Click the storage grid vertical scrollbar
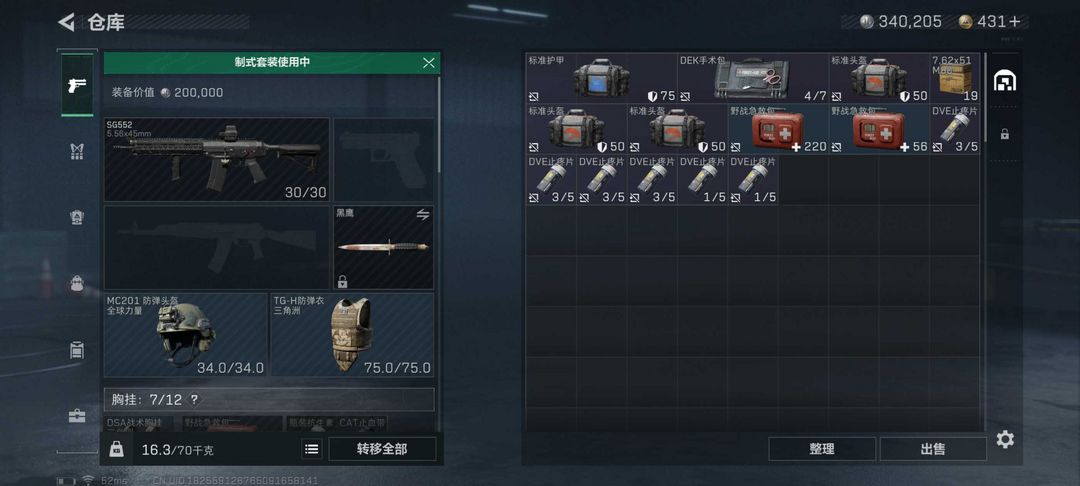This screenshot has height=486, width=1080. tap(986, 96)
